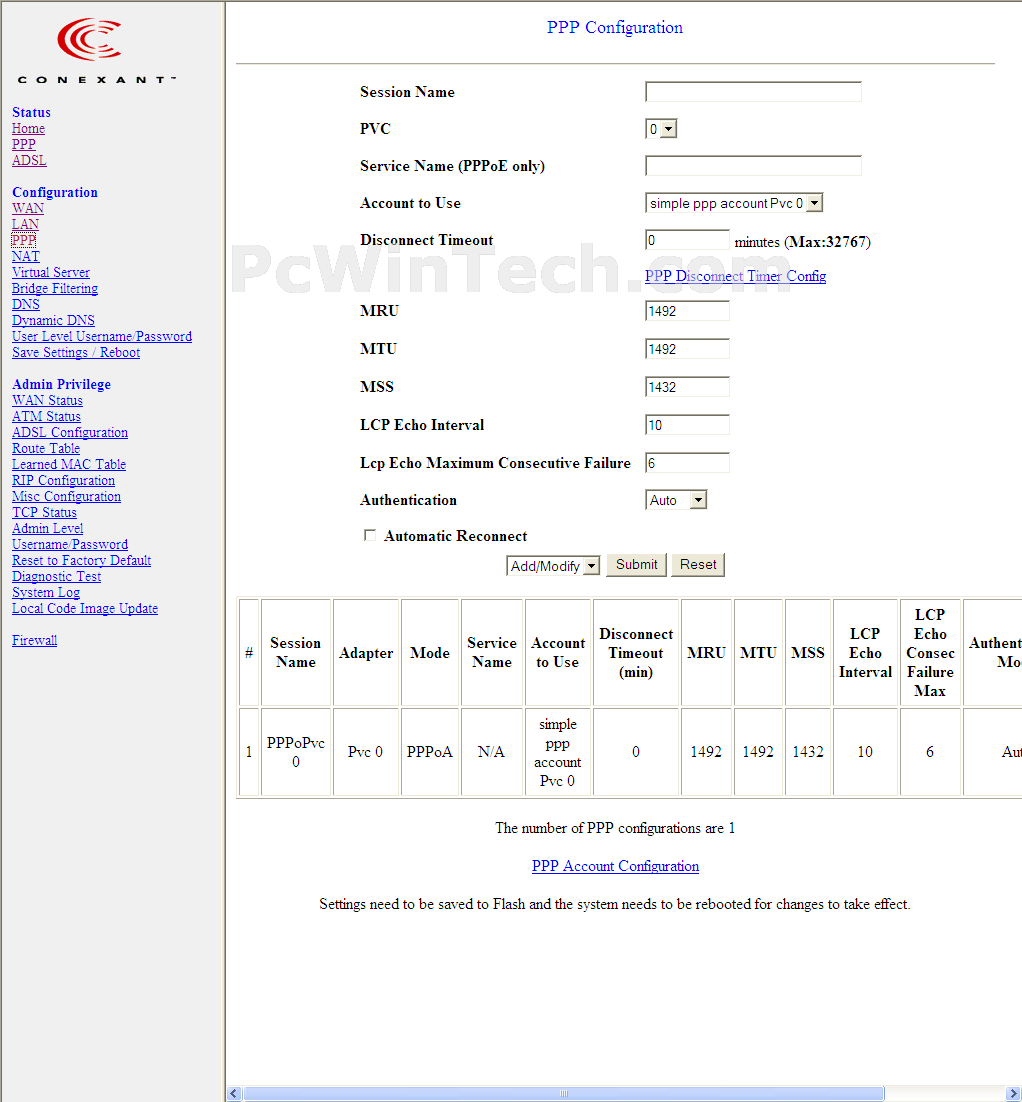
Task: Click the LCP Echo Interval field
Action: click(687, 424)
